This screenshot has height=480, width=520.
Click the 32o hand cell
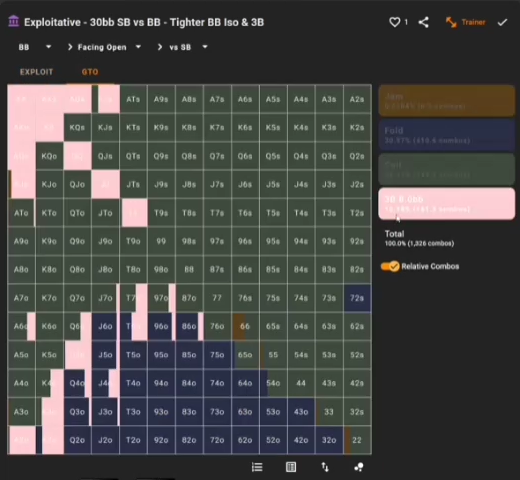pyautogui.click(x=329, y=440)
